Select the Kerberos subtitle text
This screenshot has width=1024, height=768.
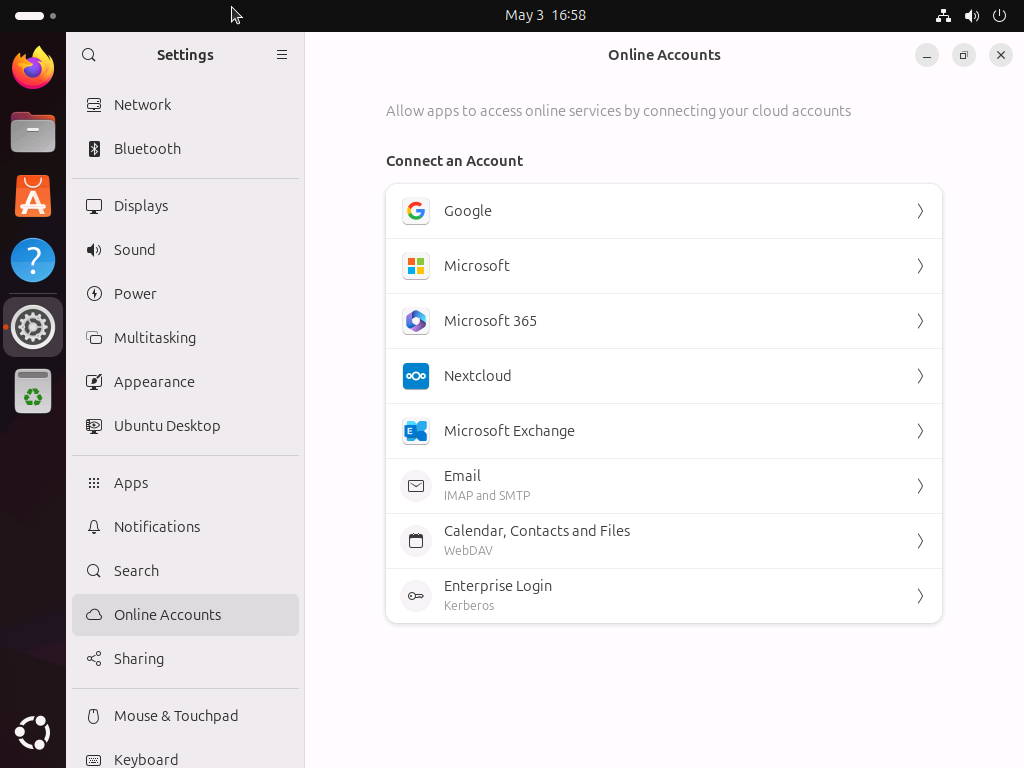(x=469, y=605)
